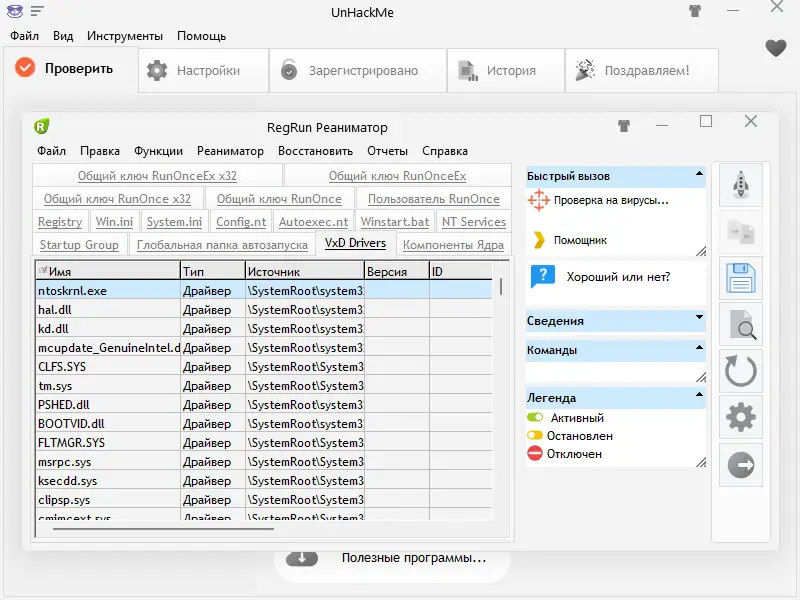This screenshot has height=600, width=800.
Task: Click the floppy disk save icon
Action: tap(740, 279)
